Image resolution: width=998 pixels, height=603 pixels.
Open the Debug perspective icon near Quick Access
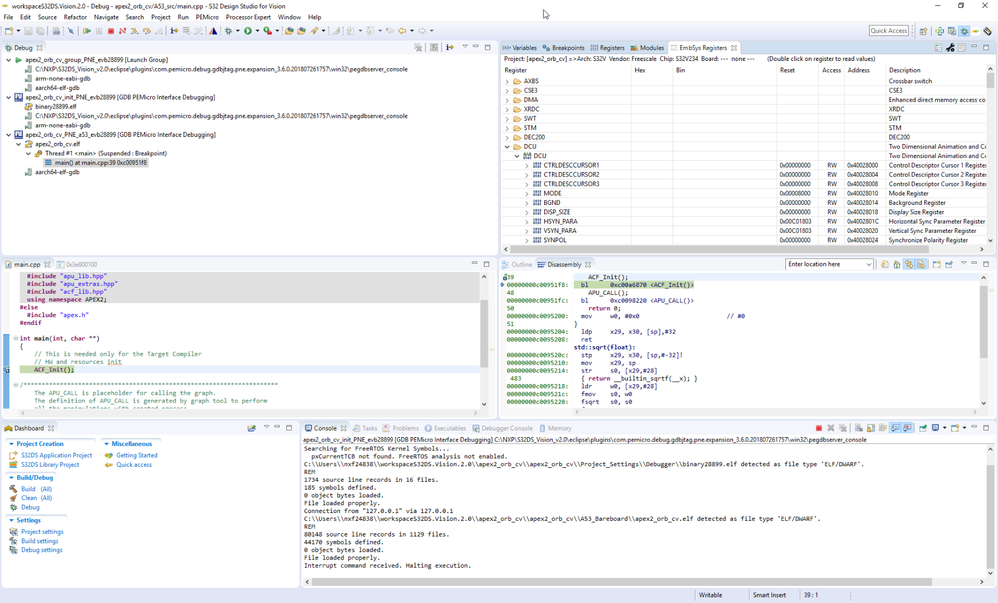(964, 31)
